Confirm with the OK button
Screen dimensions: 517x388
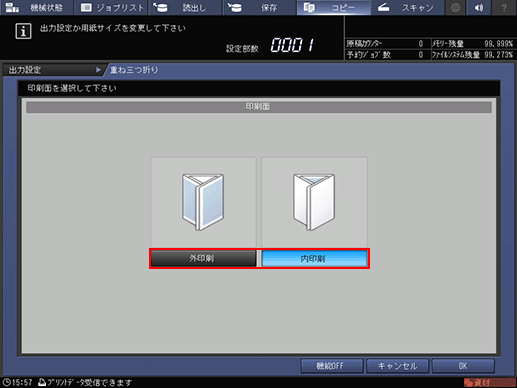(463, 366)
